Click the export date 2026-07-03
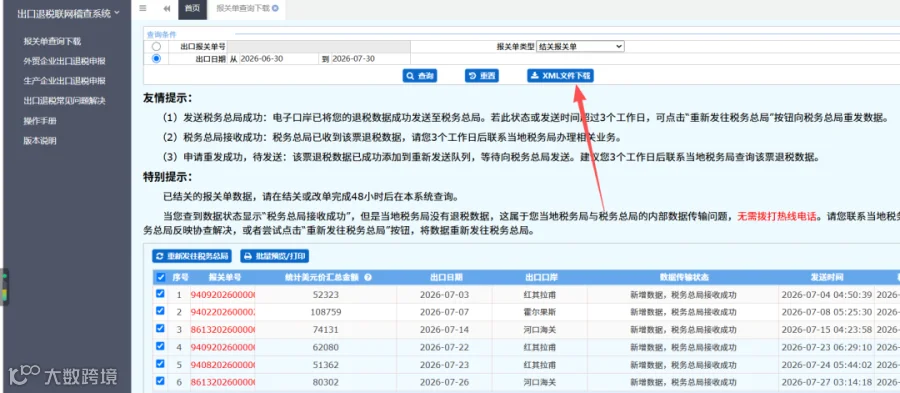This screenshot has width=900, height=393. pyautogui.click(x=445, y=295)
